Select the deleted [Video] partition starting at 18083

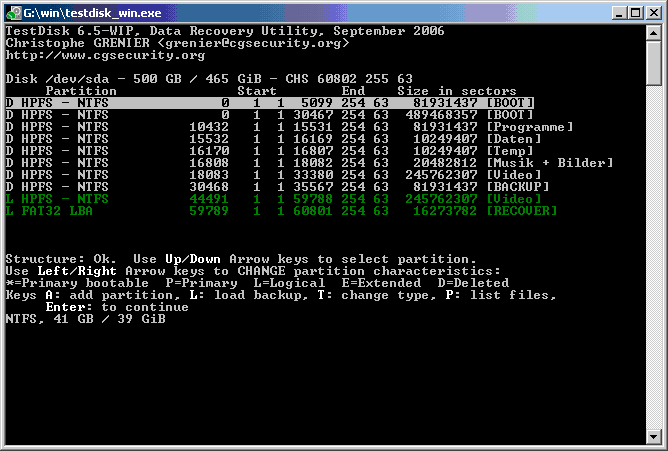pos(273,175)
